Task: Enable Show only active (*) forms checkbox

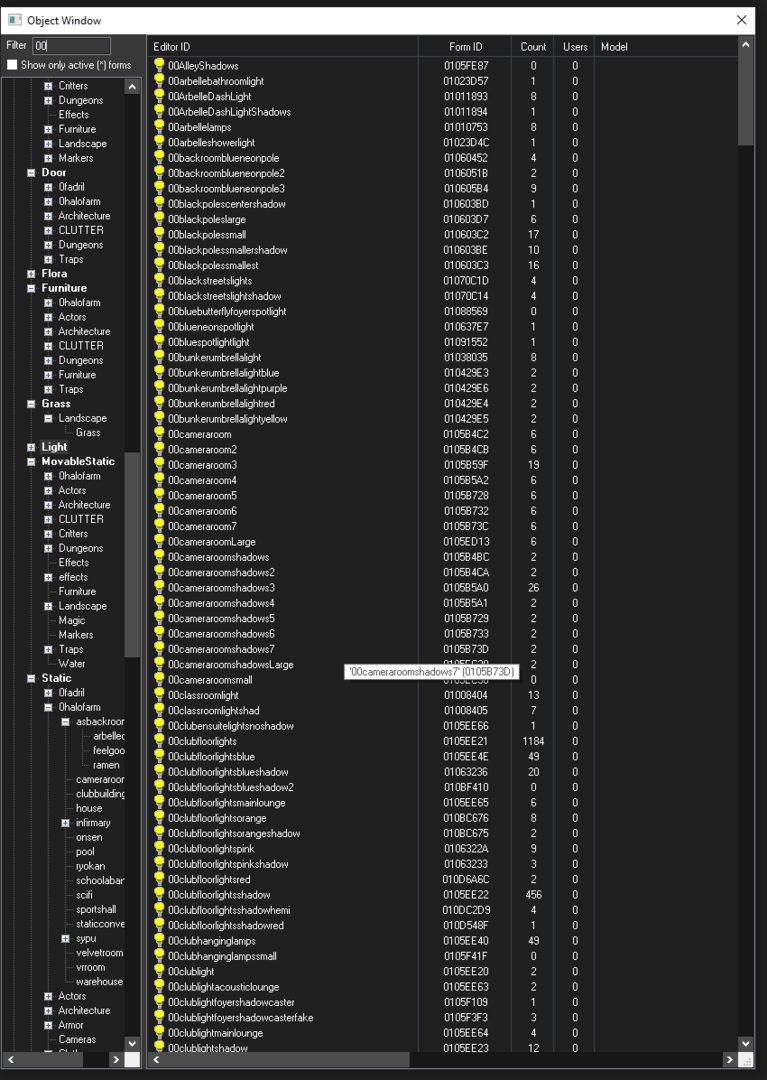Action: tap(12, 65)
